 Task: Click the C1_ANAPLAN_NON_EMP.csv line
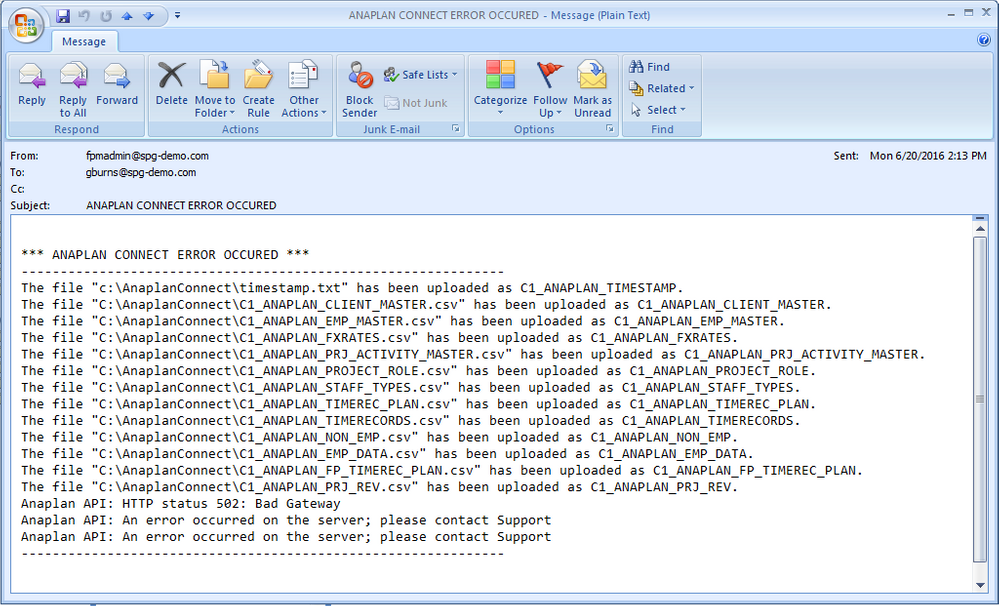click(380, 437)
